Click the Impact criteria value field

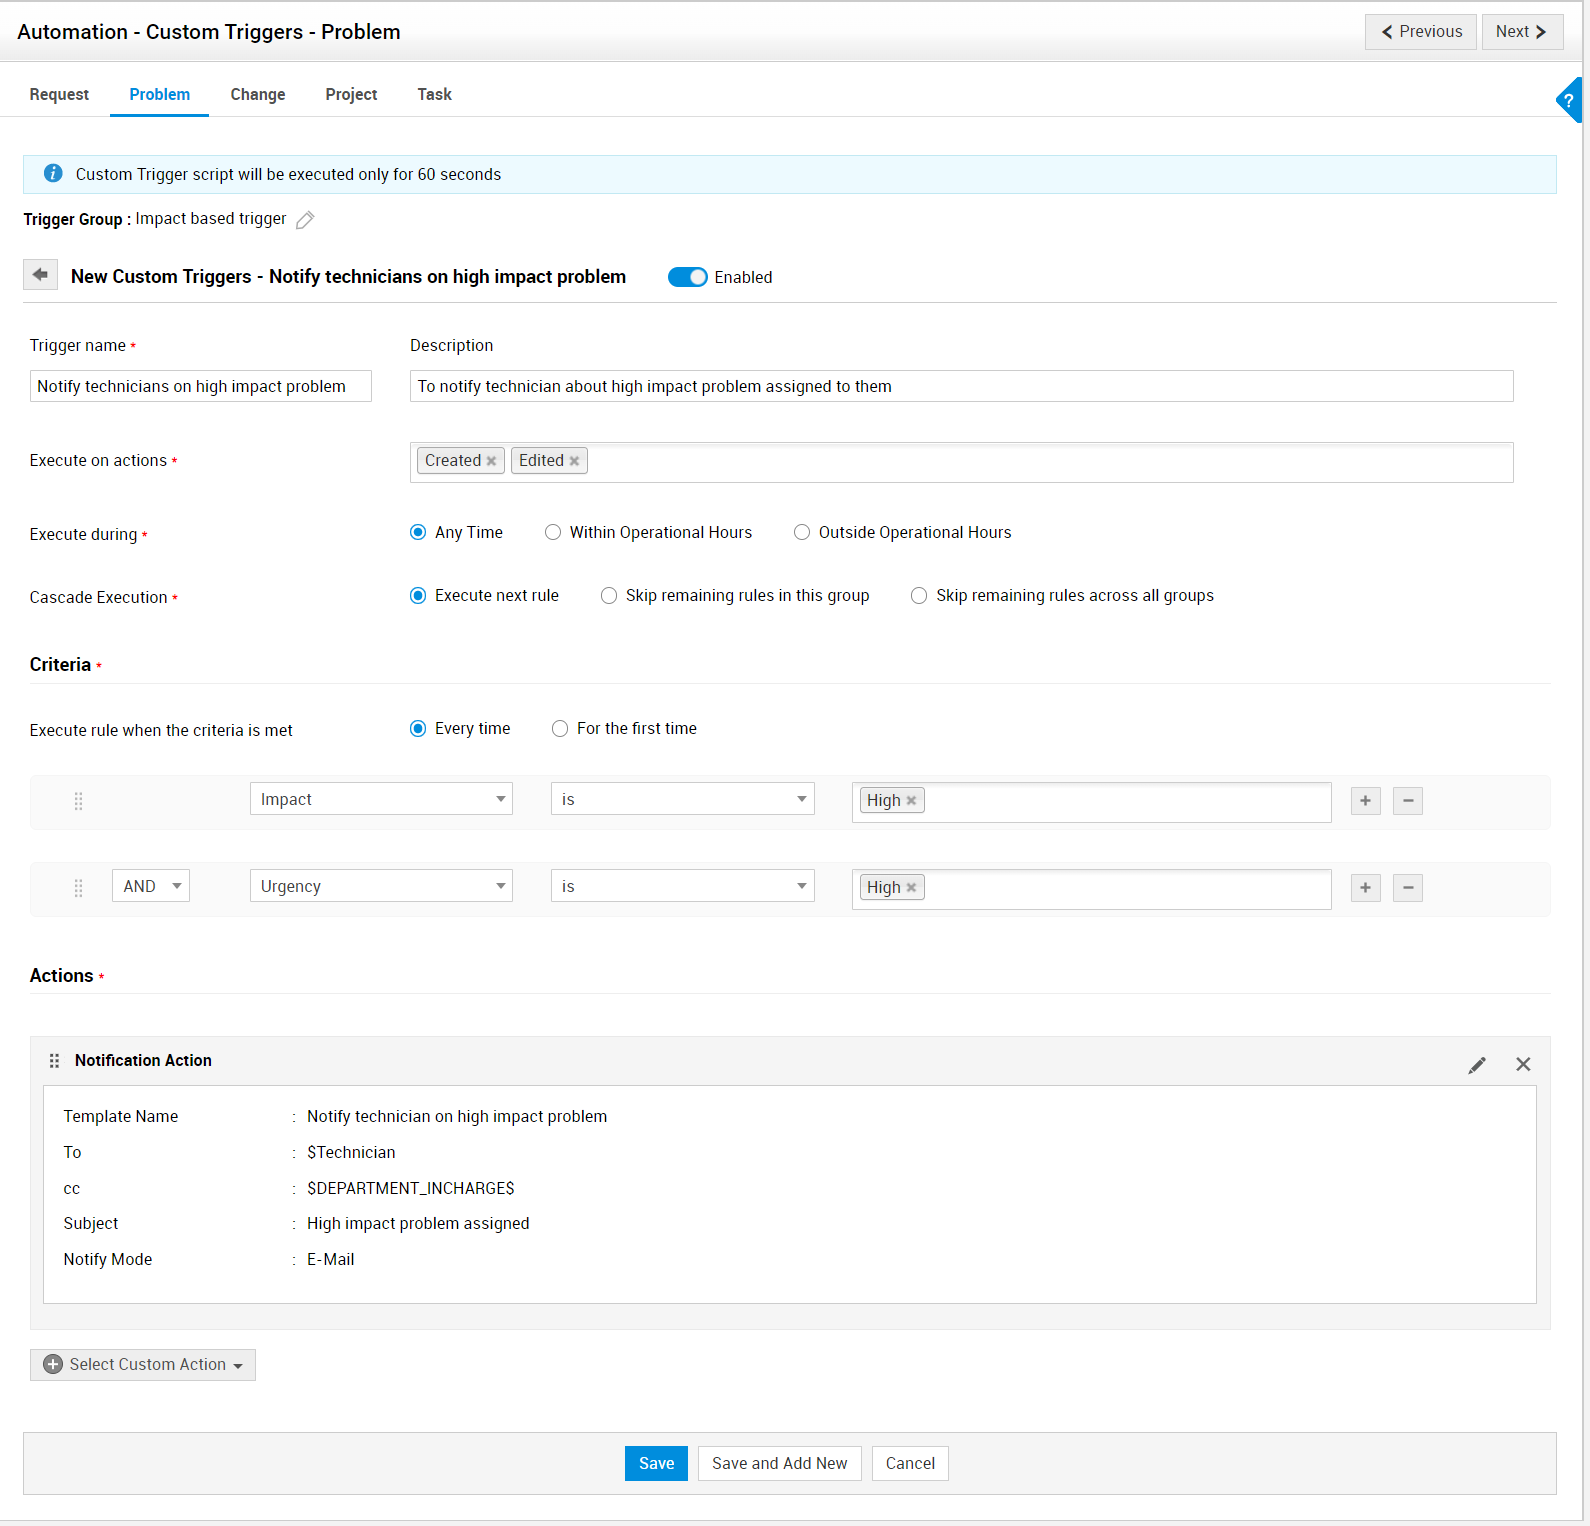click(1092, 802)
